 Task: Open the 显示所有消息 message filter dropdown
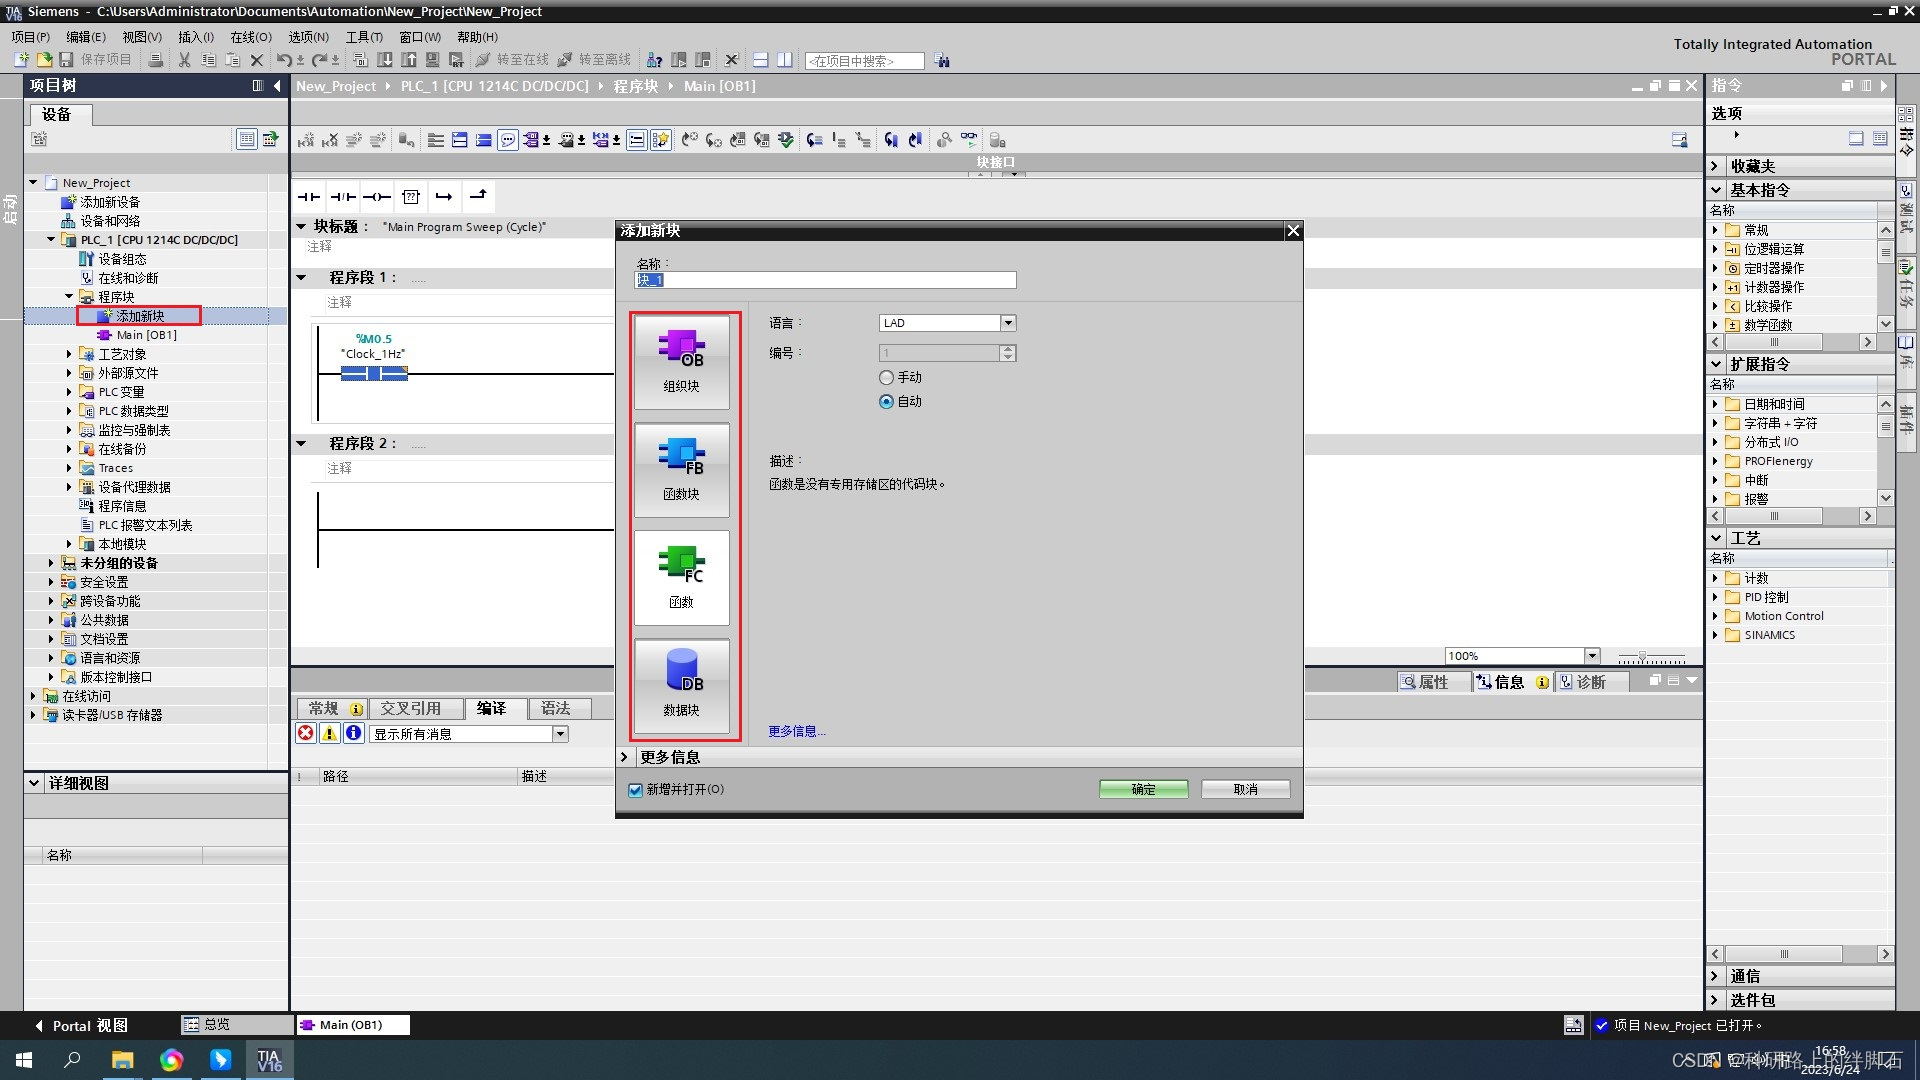[x=560, y=734]
